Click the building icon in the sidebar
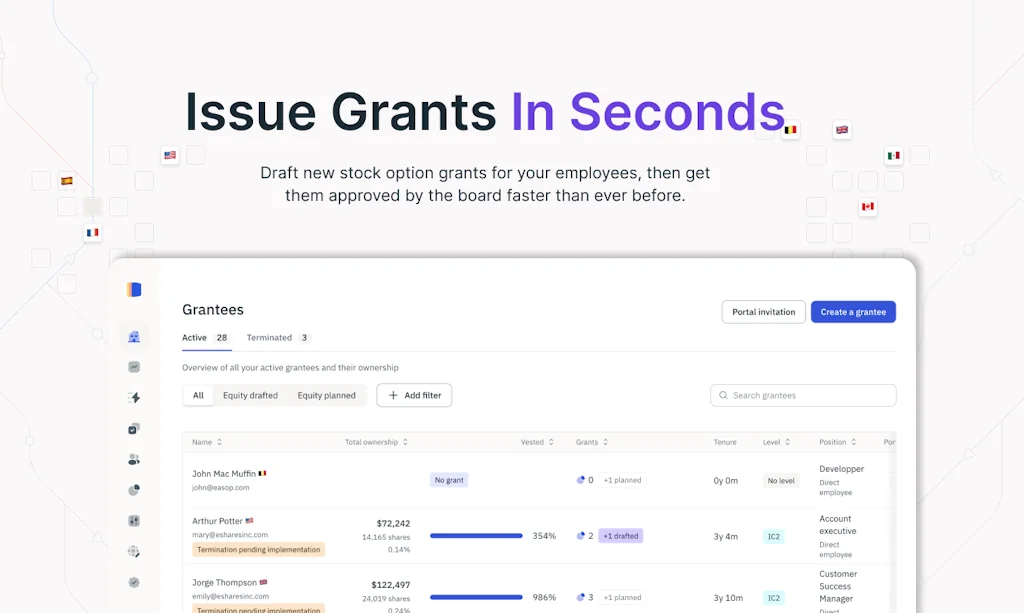Viewport: 1024px width, 613px height. pyautogui.click(x=134, y=337)
